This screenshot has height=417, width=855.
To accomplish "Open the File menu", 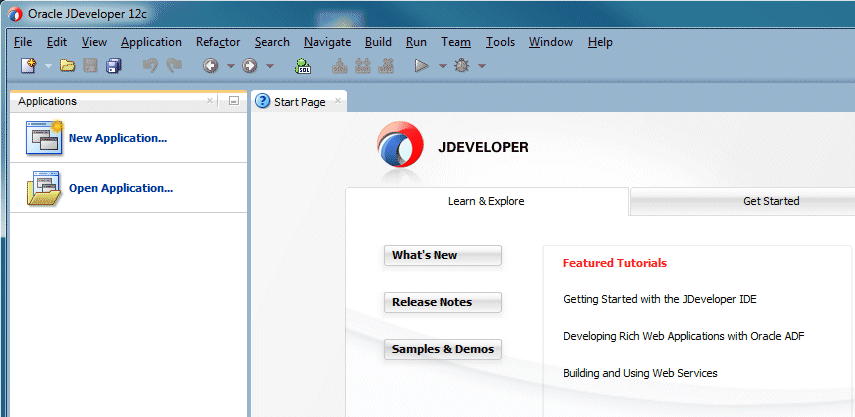I will pos(23,42).
